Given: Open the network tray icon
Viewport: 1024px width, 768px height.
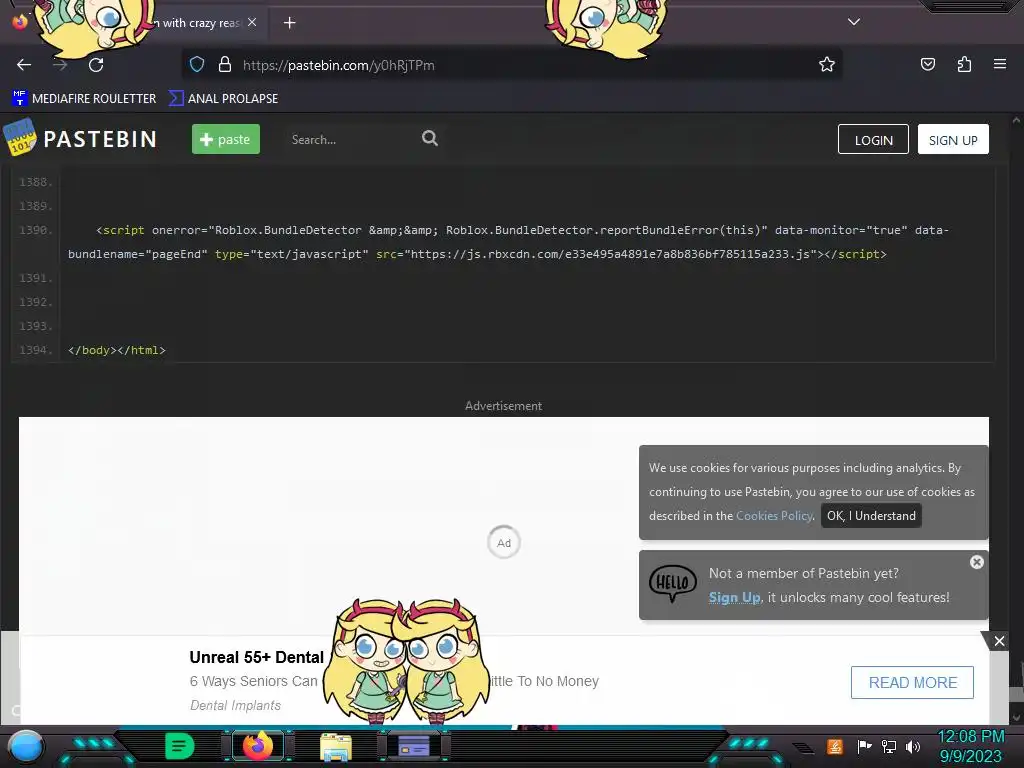Looking at the screenshot, I should coord(889,746).
